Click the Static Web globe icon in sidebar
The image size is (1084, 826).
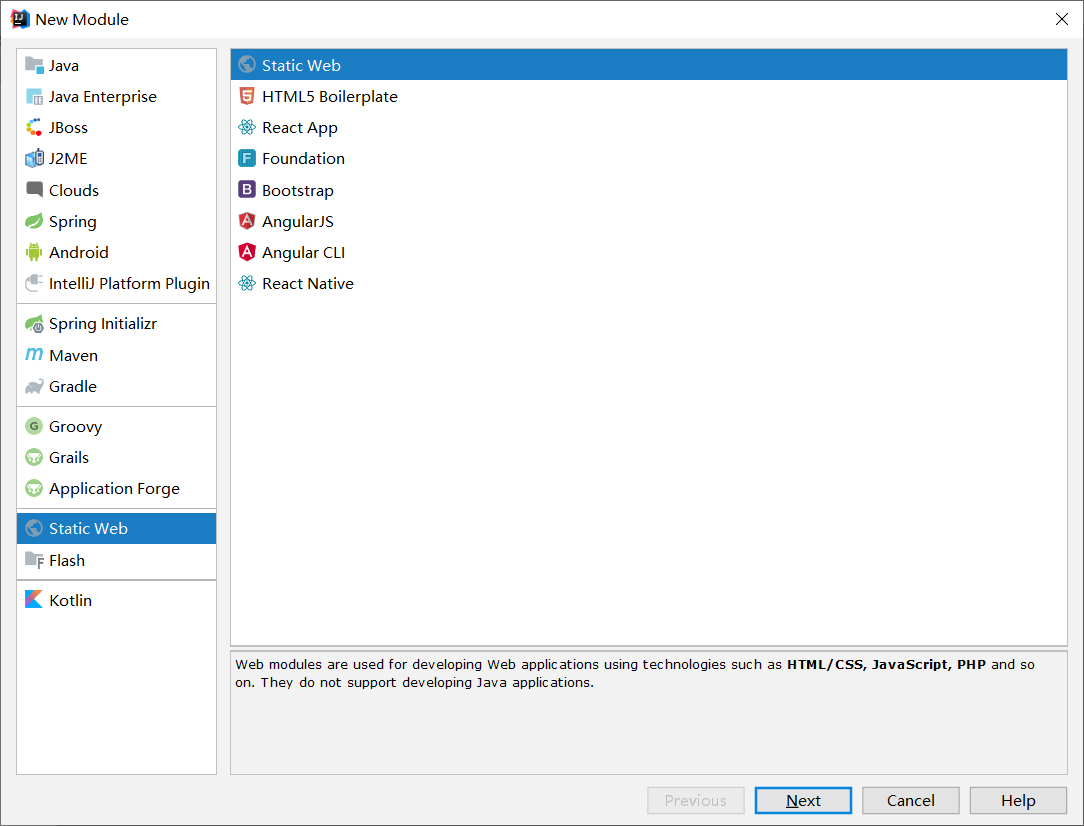[x=34, y=528]
